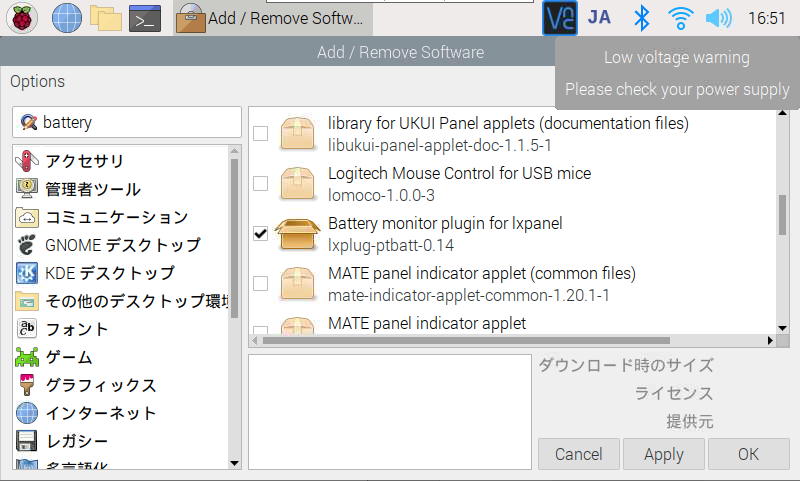This screenshot has width=800, height=481.
Task: Click the speaker volume icon
Action: point(718,17)
